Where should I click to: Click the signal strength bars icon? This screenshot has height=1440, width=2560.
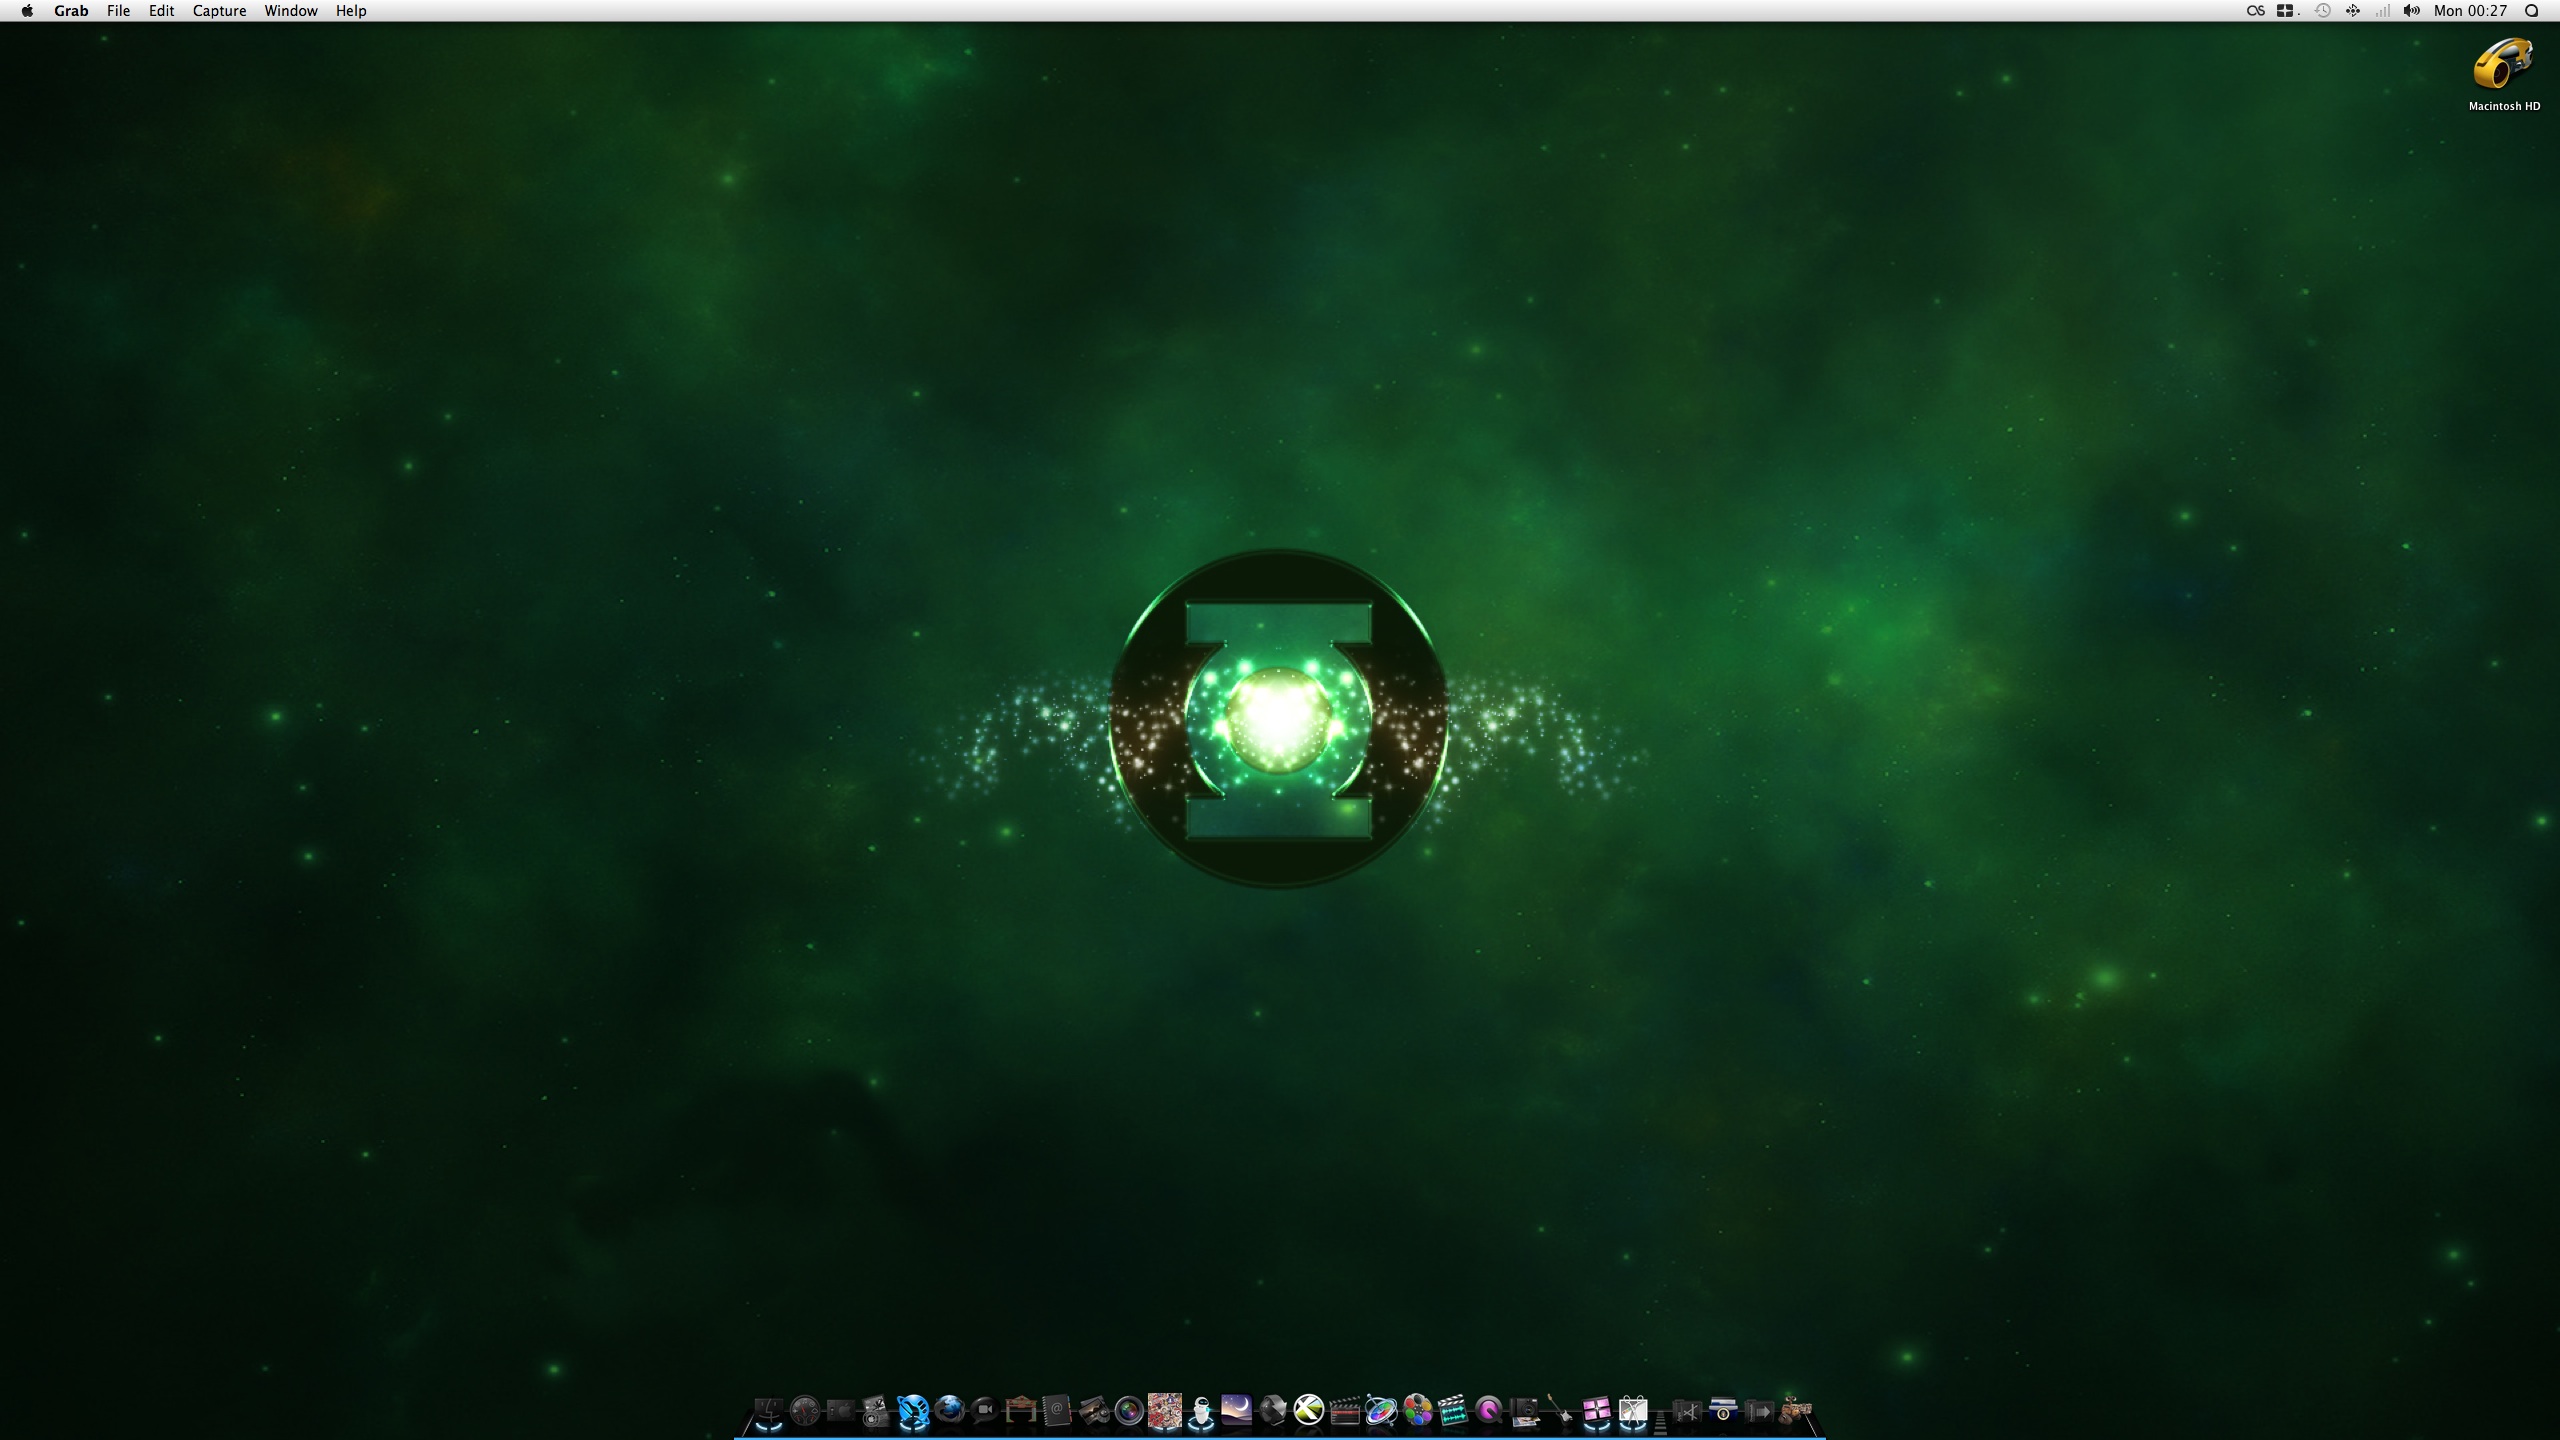2383,11
